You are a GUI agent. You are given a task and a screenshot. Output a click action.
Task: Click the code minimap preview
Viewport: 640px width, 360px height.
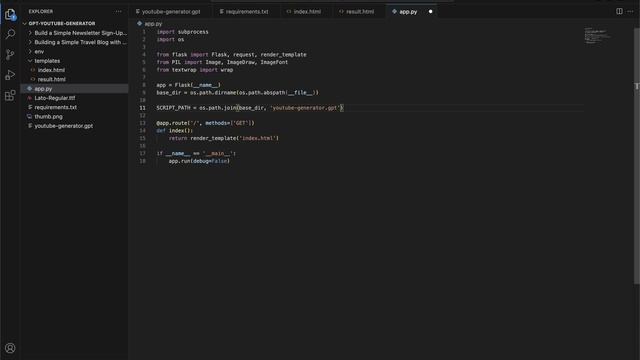point(598,36)
